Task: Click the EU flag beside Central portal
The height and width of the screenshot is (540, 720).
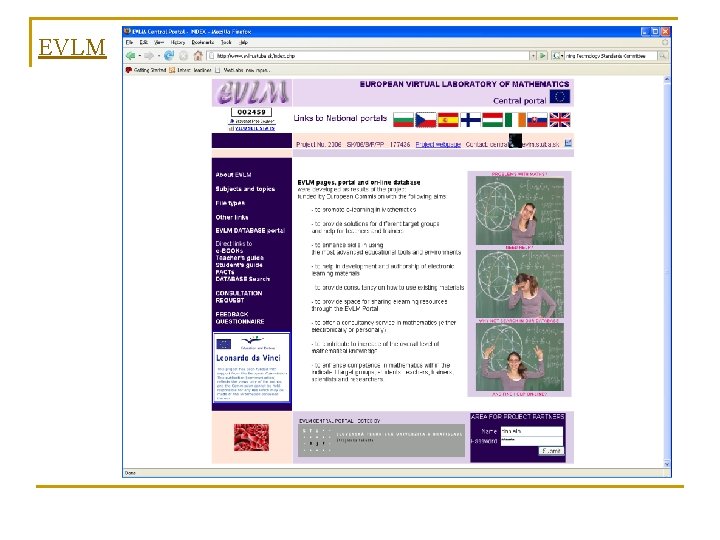Action: tap(560, 97)
